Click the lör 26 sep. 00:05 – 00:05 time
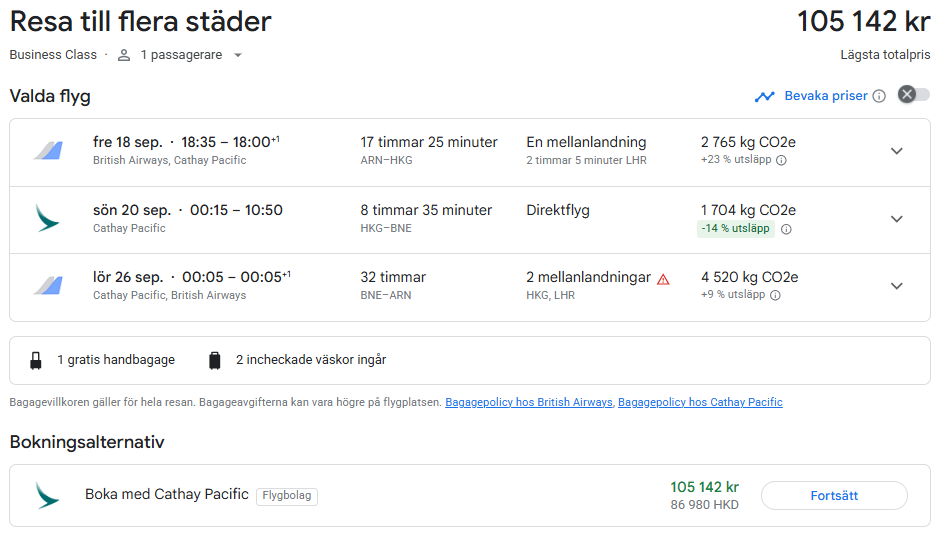940x539 pixels. [x=191, y=277]
